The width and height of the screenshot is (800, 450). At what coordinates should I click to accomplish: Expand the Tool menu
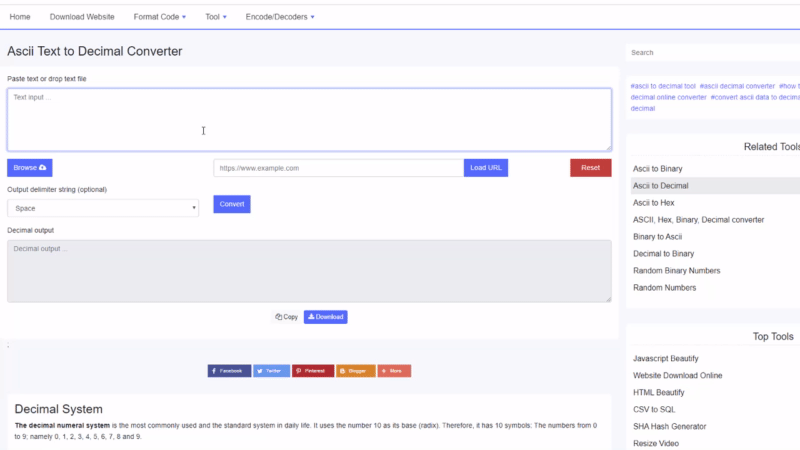(x=216, y=17)
